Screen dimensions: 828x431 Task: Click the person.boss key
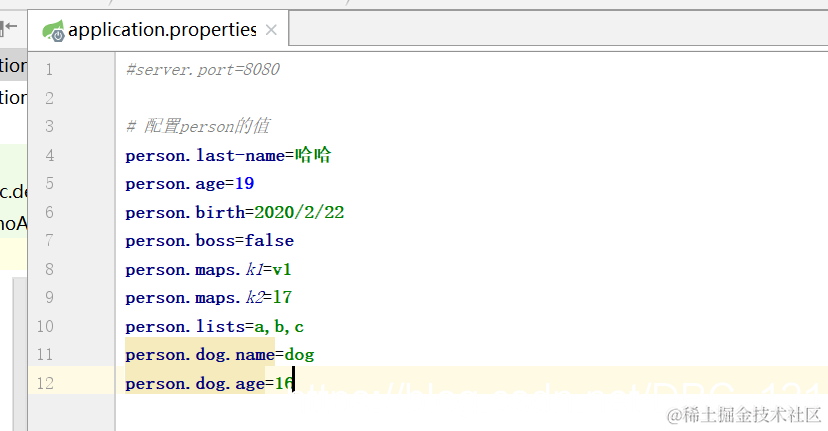click(180, 241)
